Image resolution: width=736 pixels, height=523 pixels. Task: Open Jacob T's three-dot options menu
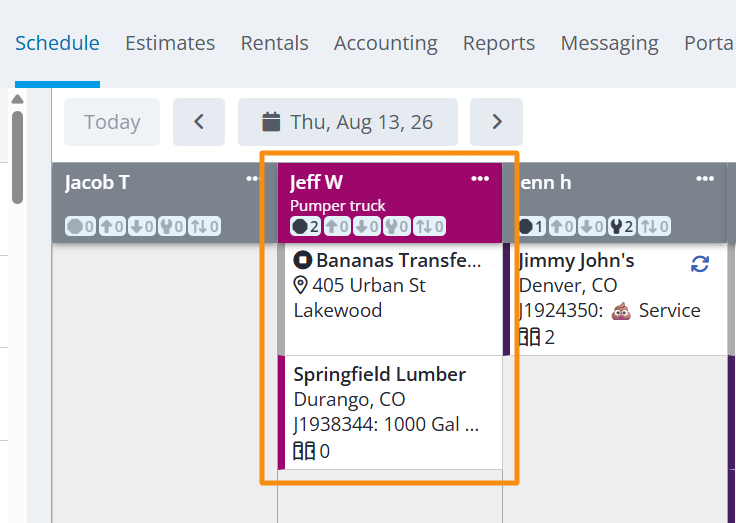click(254, 178)
